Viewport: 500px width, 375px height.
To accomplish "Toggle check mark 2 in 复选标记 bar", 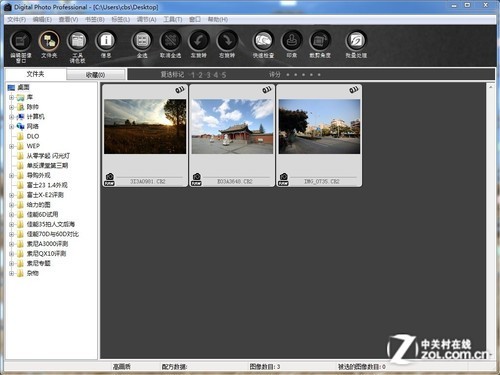I will 200,75.
